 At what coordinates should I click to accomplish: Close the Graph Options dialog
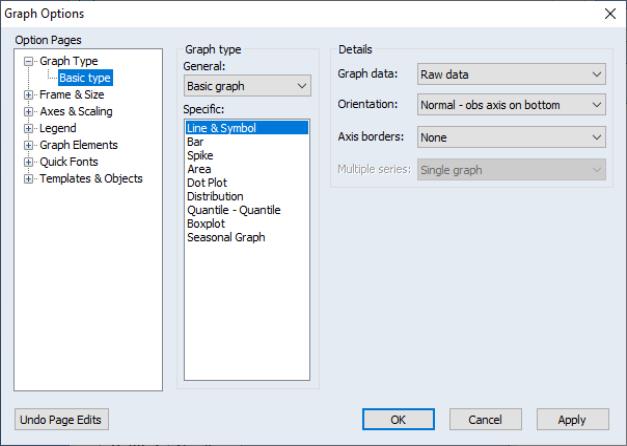click(x=610, y=13)
